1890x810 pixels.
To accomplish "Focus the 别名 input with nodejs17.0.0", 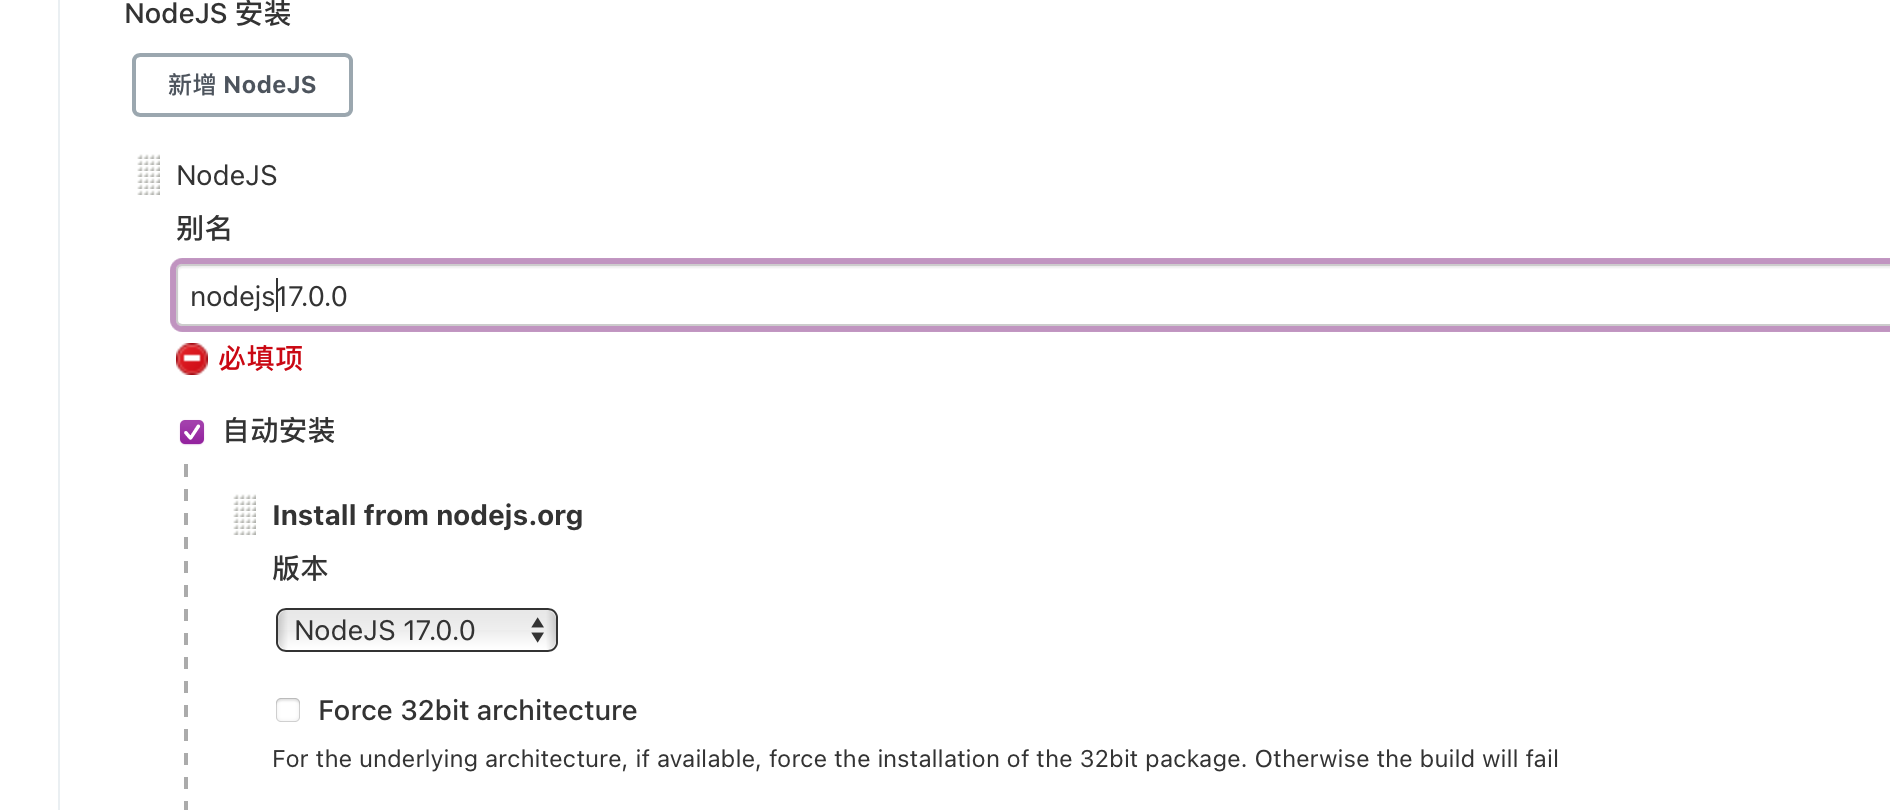I will coord(1031,295).
